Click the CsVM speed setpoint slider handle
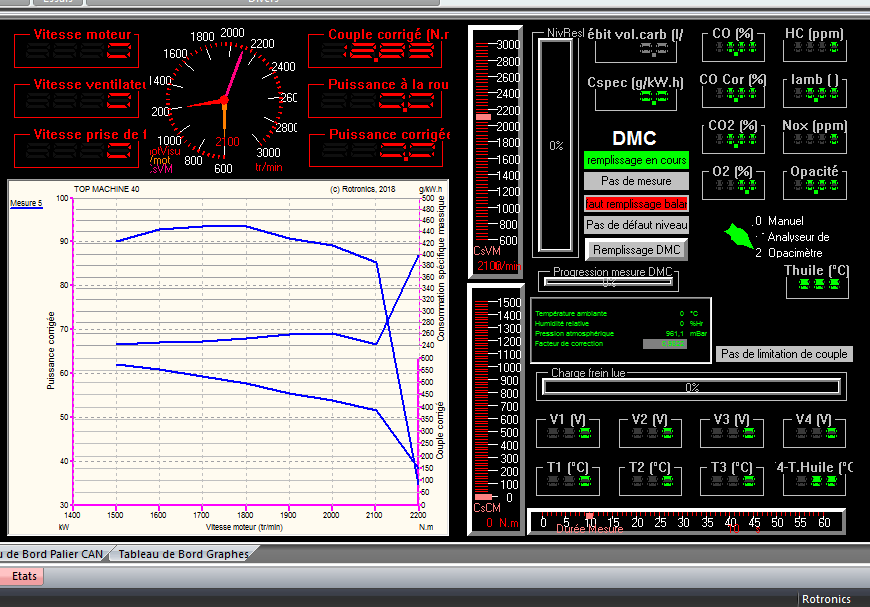Image resolution: width=870 pixels, height=607 pixels. click(484, 118)
